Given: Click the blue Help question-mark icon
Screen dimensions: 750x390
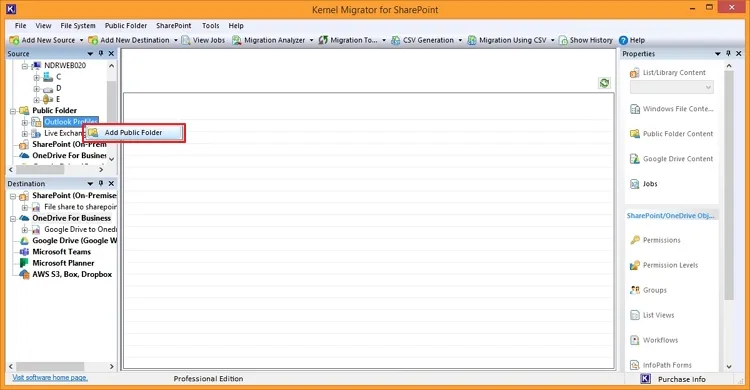Looking at the screenshot, I should 623,40.
